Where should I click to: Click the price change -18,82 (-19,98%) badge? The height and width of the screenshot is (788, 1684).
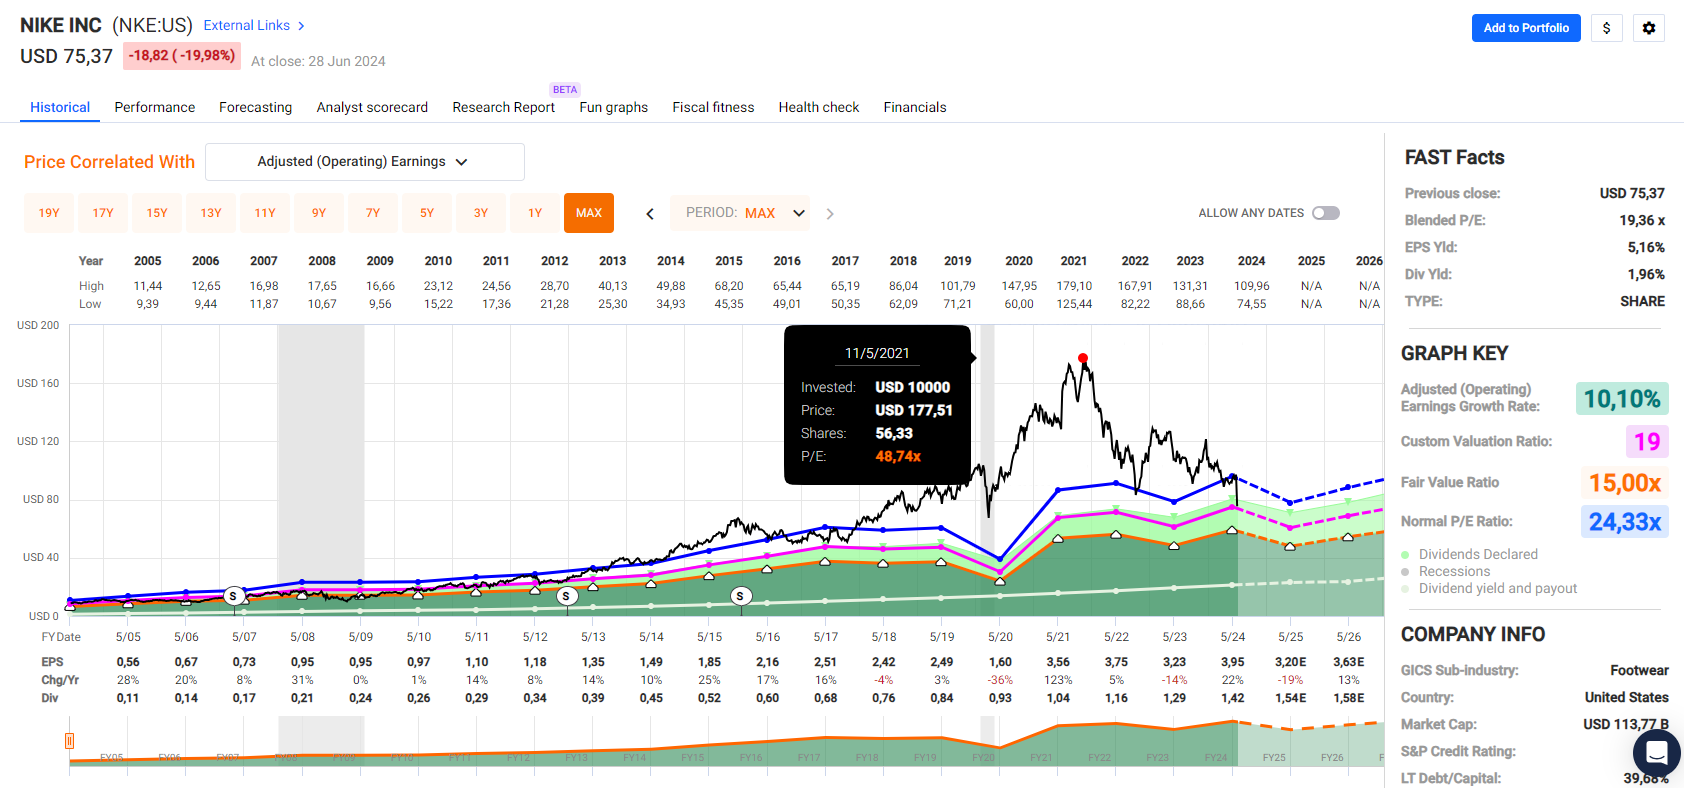(x=182, y=56)
